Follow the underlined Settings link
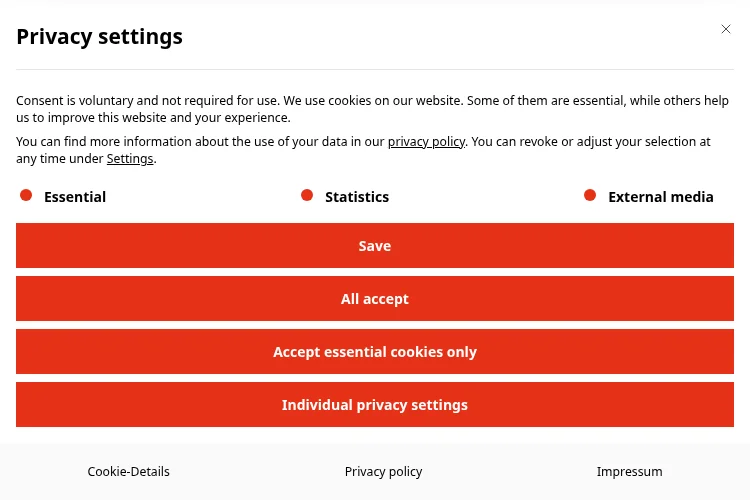Screen dimensions: 750x500 click(130, 158)
